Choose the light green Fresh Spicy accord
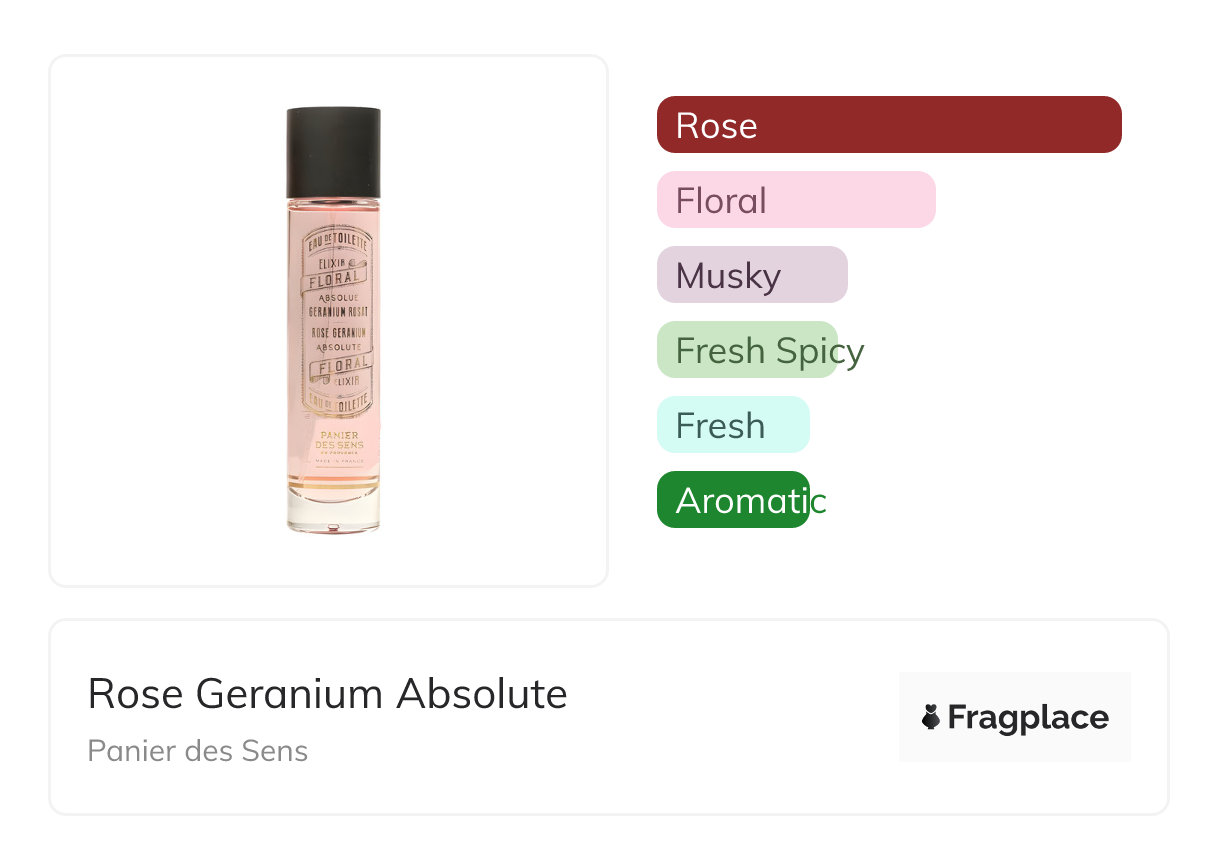The width and height of the screenshot is (1218, 864). click(747, 350)
